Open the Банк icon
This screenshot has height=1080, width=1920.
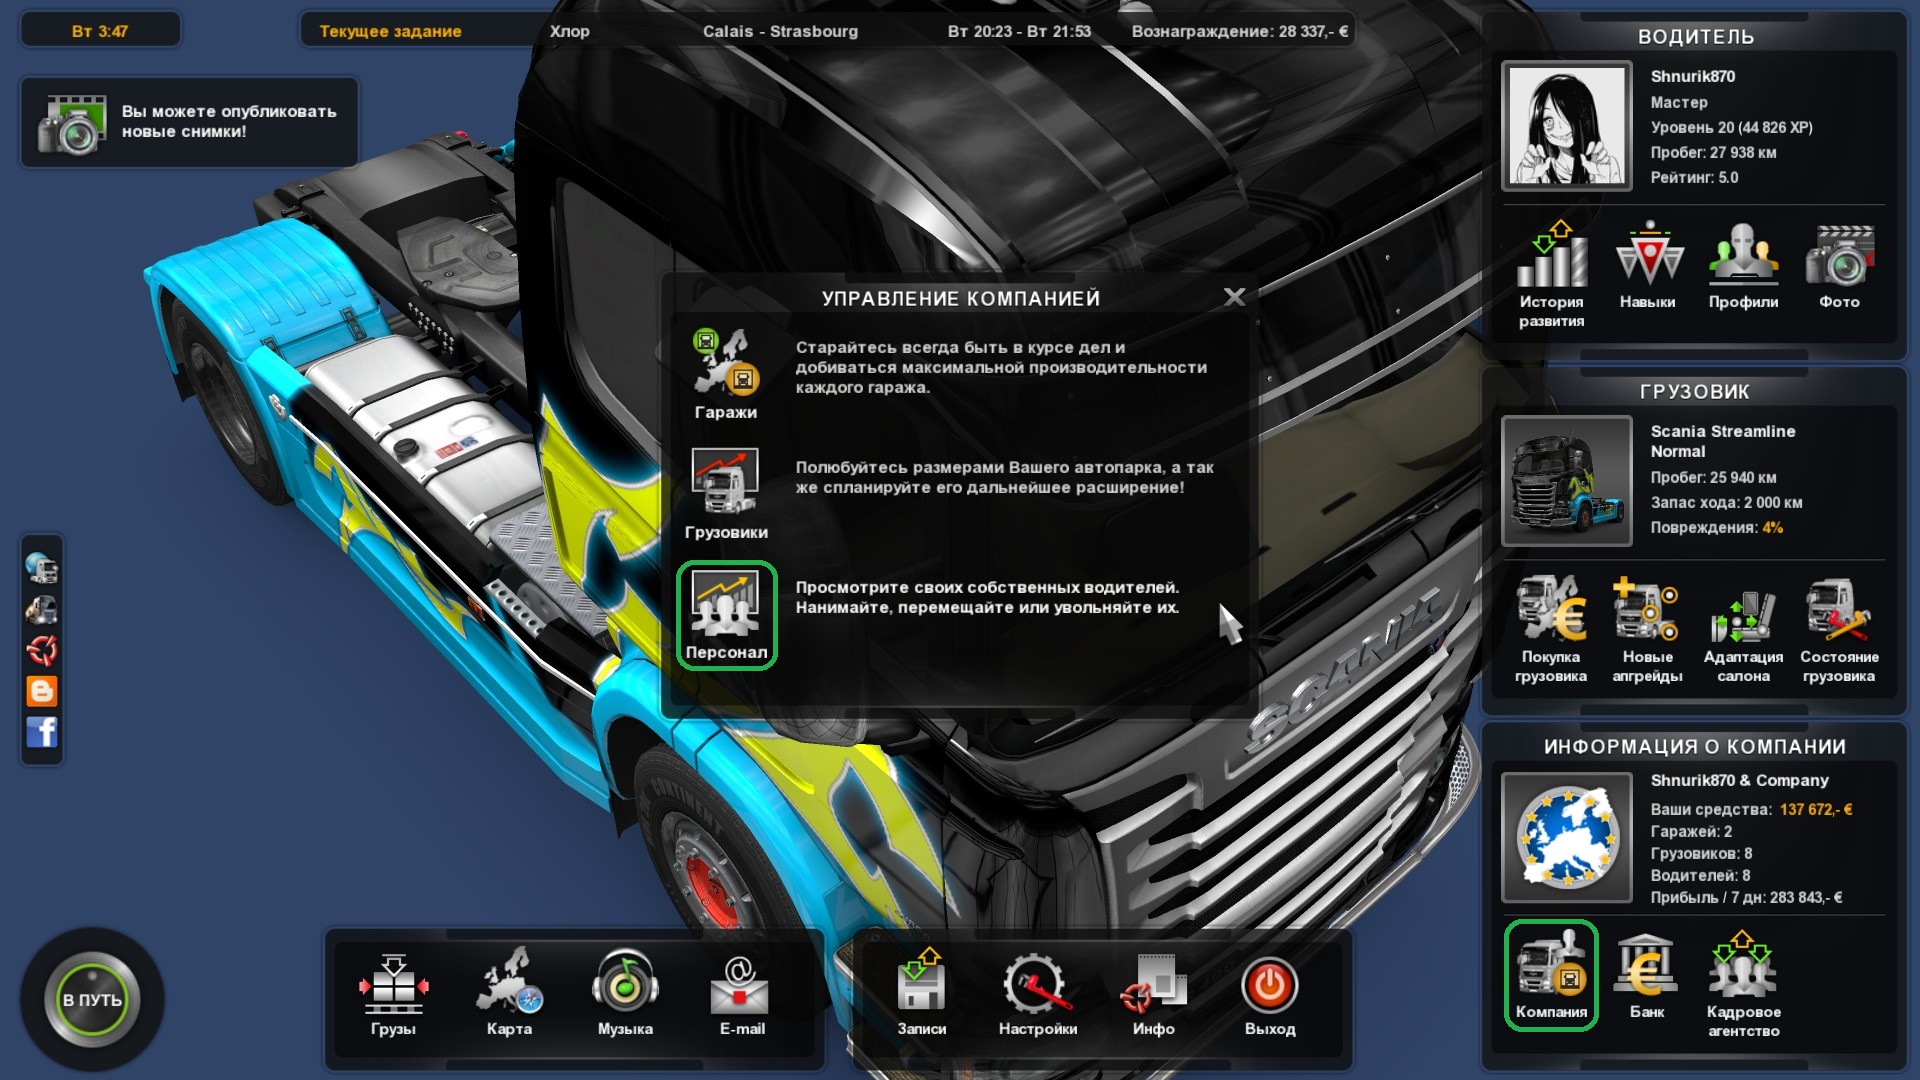[x=1646, y=968]
